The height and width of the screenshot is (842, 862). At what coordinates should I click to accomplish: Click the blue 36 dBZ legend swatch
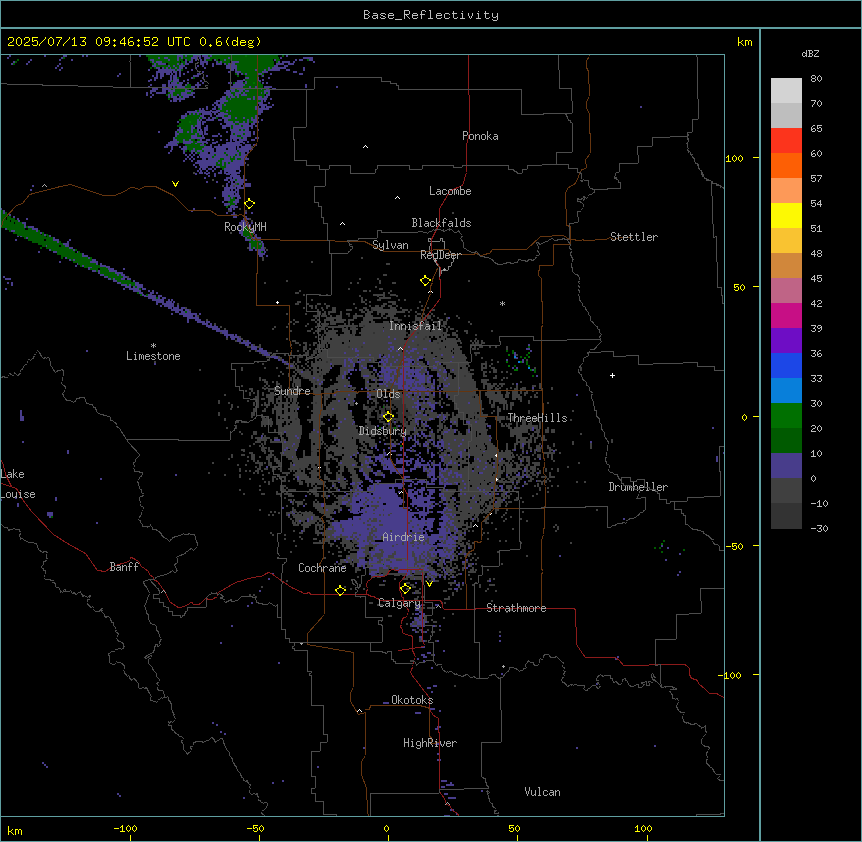[x=786, y=365]
